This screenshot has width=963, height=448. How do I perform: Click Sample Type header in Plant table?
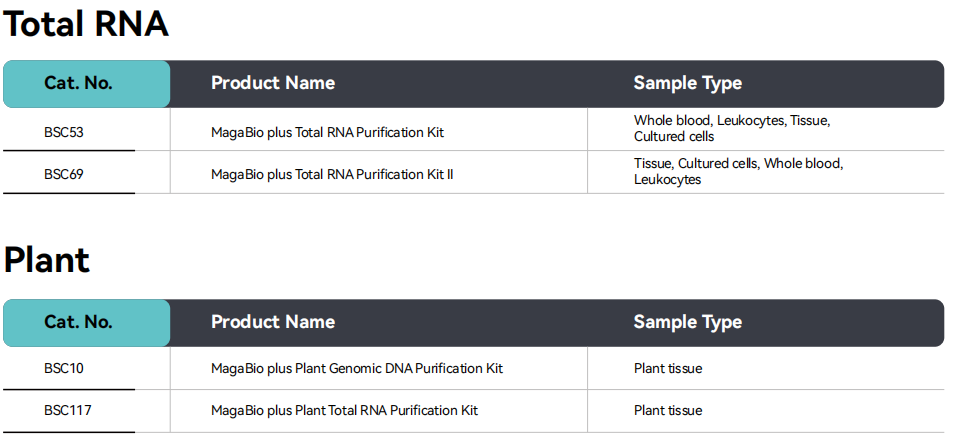687,322
